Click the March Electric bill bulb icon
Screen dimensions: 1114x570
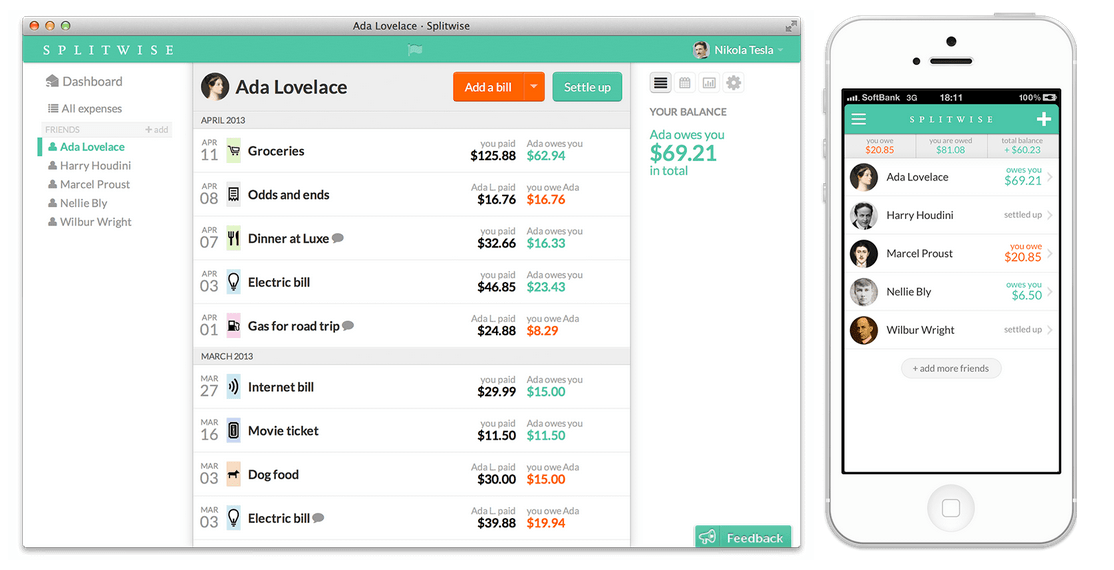(233, 518)
